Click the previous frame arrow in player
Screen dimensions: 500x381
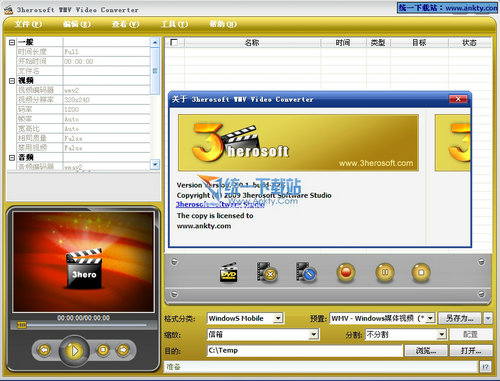click(x=44, y=350)
